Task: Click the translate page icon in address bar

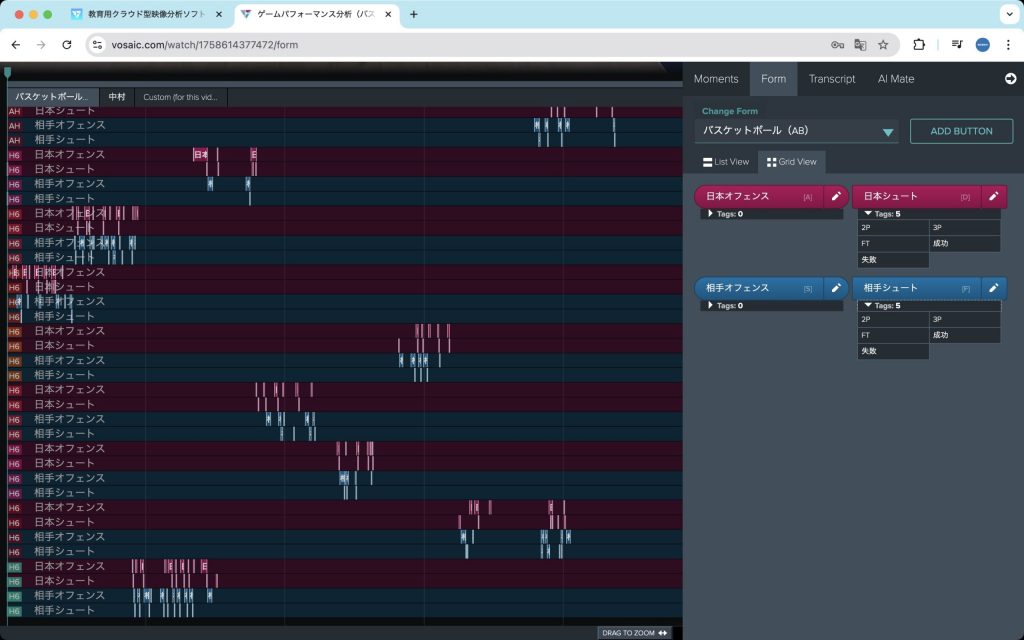Action: click(x=860, y=45)
